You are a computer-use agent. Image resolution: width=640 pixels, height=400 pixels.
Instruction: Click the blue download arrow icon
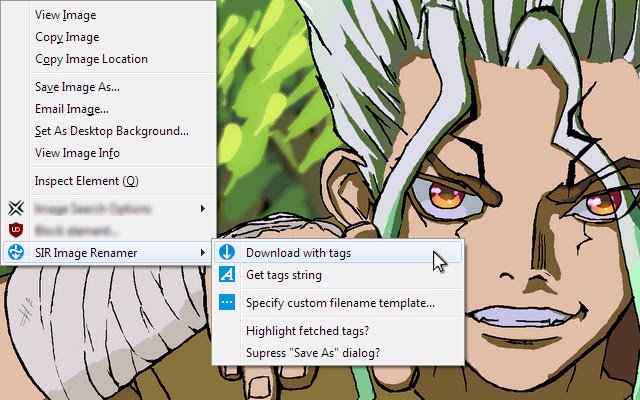227,252
